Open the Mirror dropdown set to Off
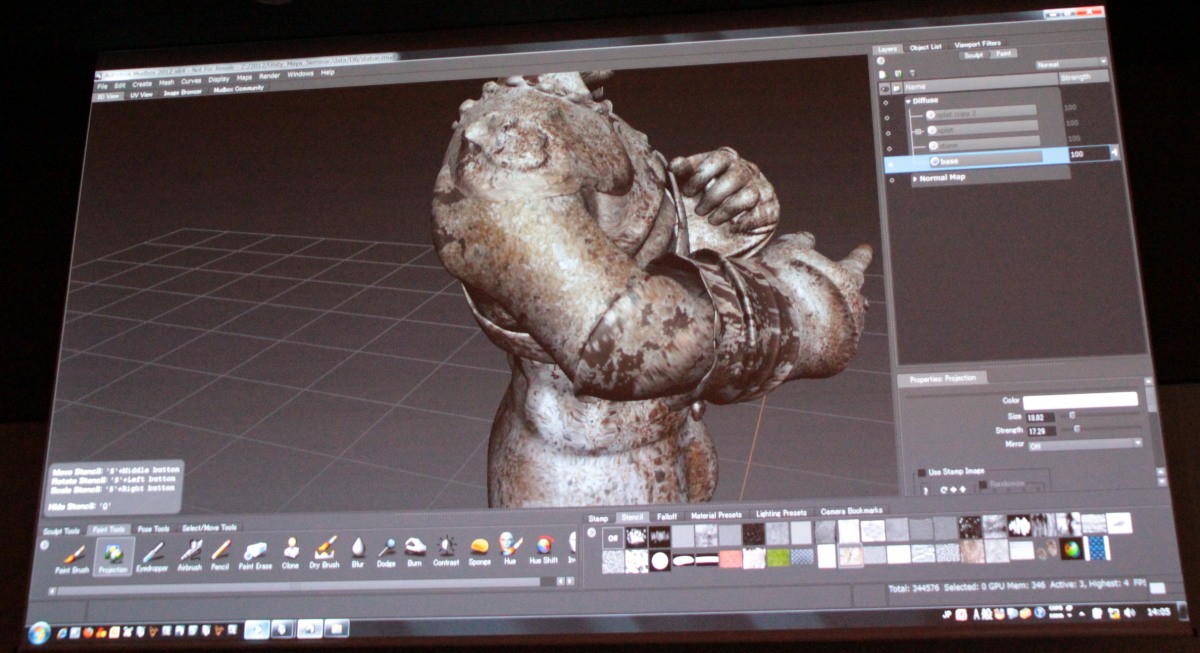Screen dimensions: 1200x653 click(1084, 443)
